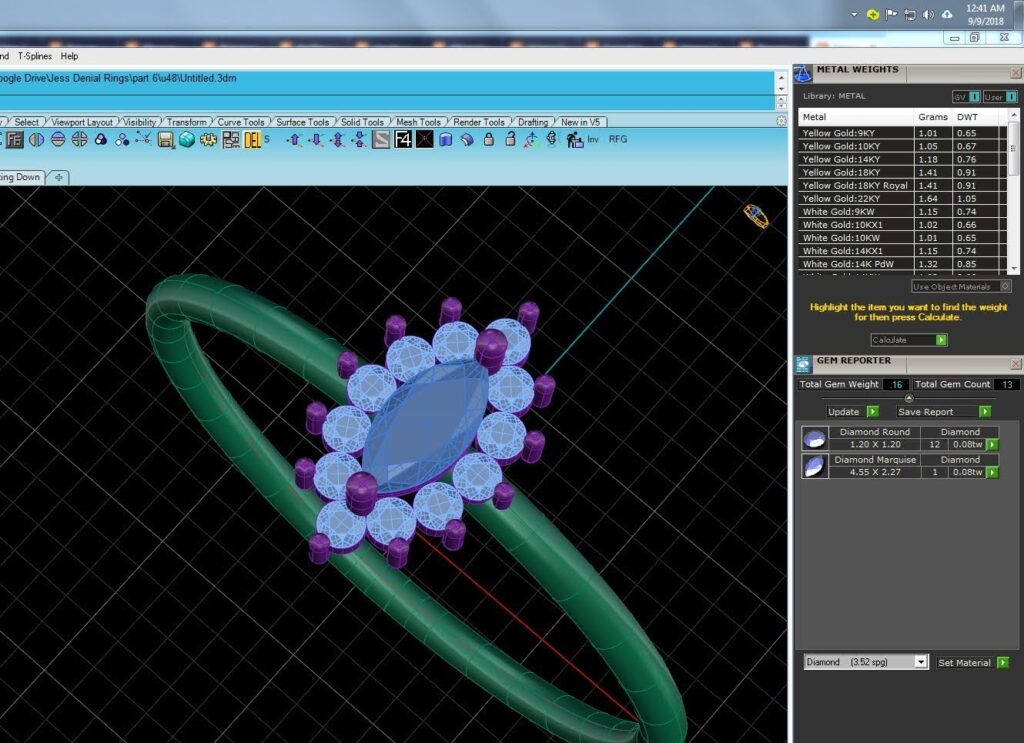Expand the Diamond Round gem row arrow
The width and height of the screenshot is (1024, 743).
(992, 444)
